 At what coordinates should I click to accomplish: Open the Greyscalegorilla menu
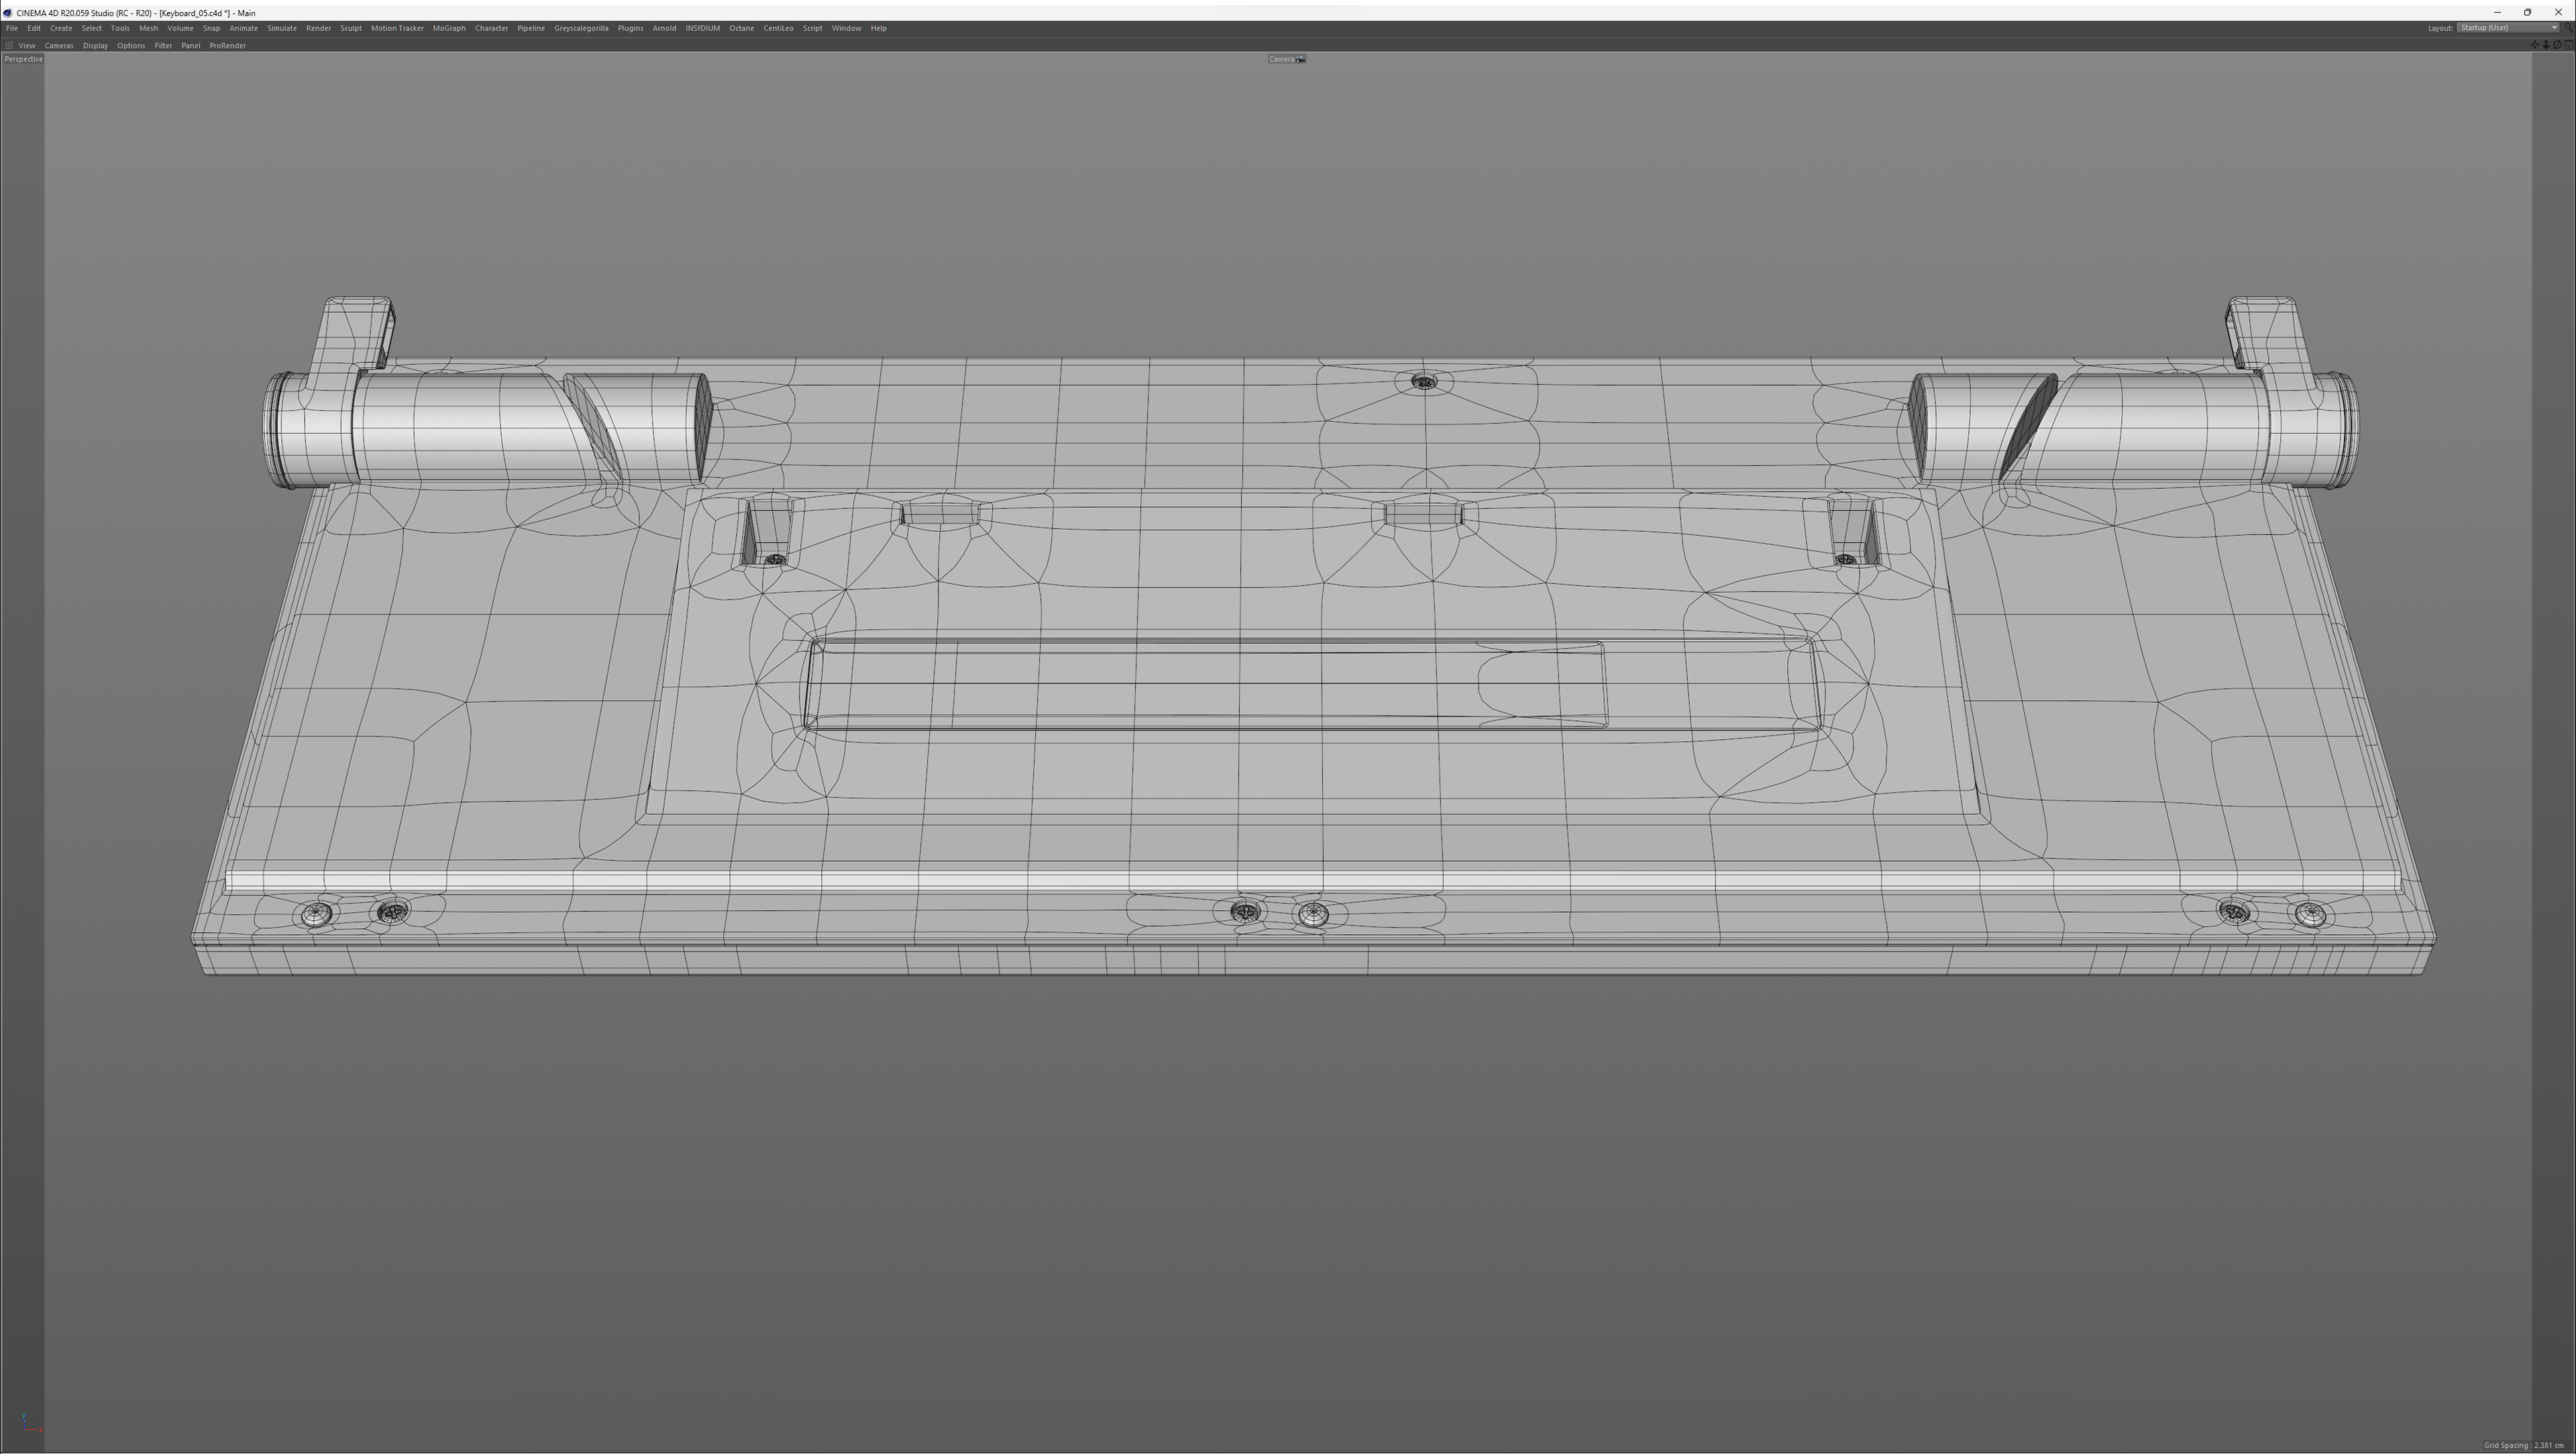tap(581, 28)
